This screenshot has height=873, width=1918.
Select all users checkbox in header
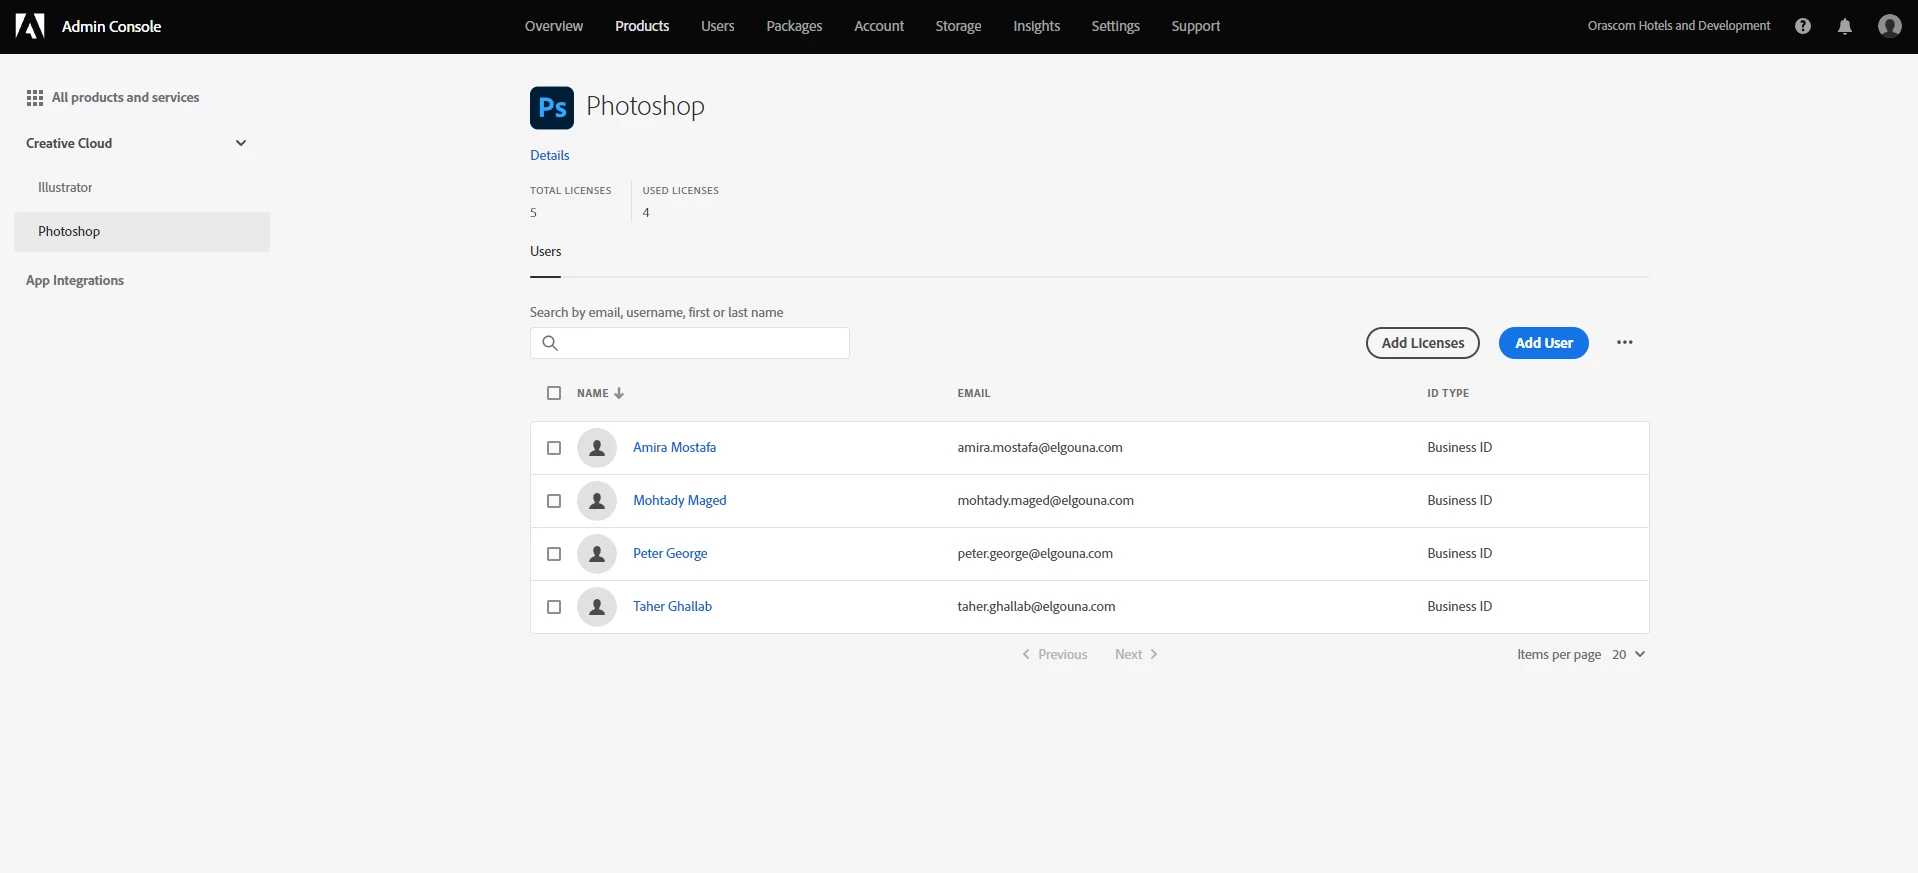(x=554, y=393)
